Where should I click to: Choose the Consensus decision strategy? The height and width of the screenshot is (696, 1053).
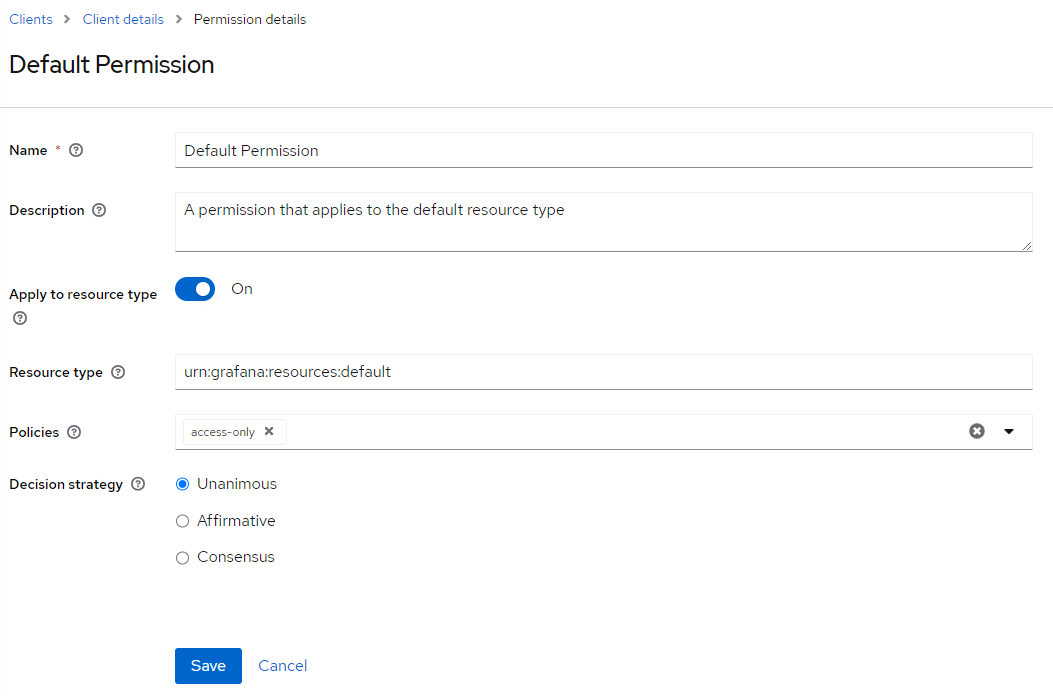click(182, 557)
